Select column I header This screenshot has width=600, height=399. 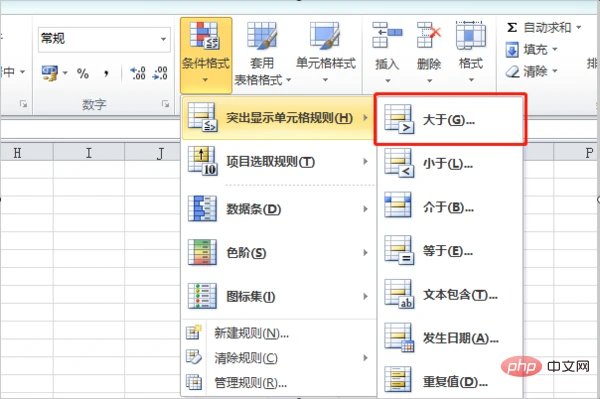pyautogui.click(x=89, y=153)
